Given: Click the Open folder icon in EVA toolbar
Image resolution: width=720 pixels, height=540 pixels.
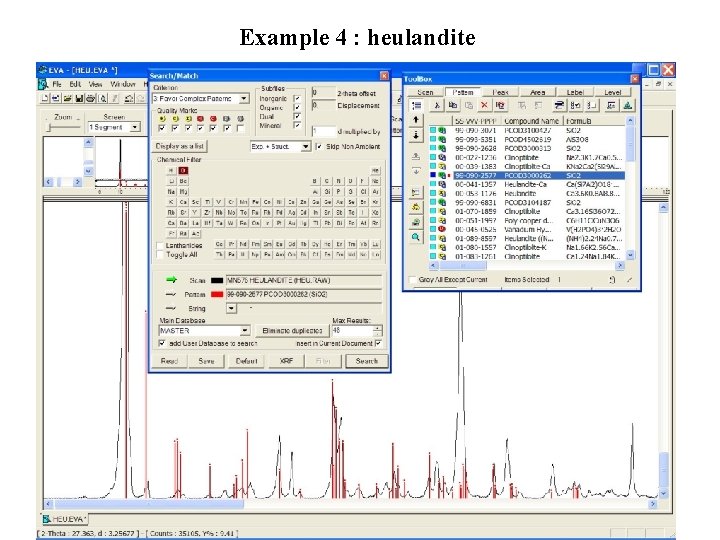Looking at the screenshot, I should [68, 98].
